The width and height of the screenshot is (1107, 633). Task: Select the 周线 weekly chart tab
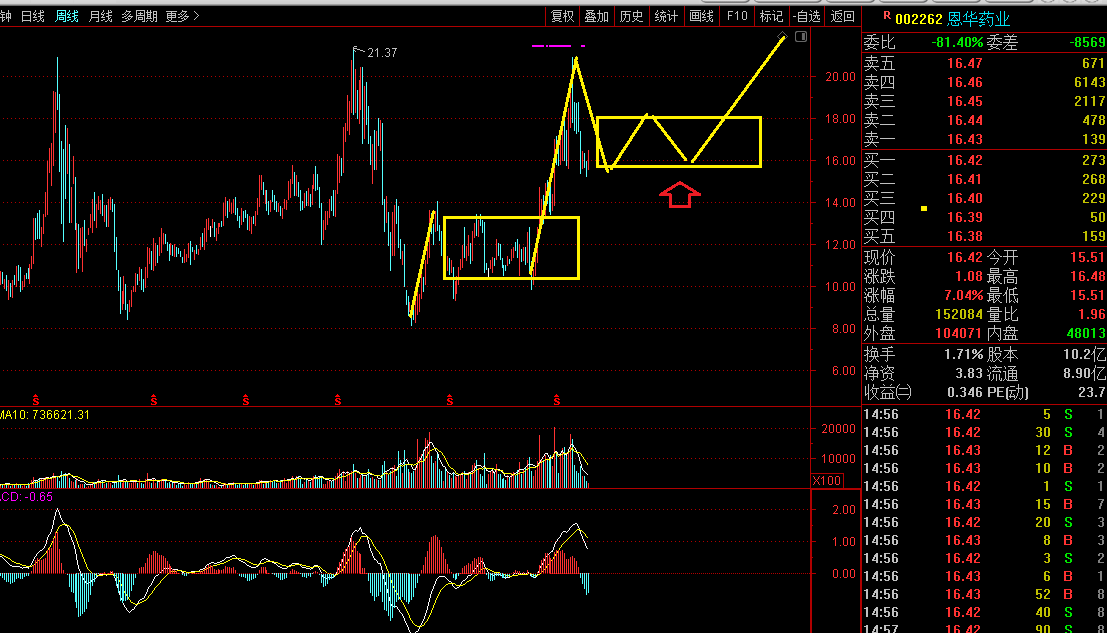point(67,16)
